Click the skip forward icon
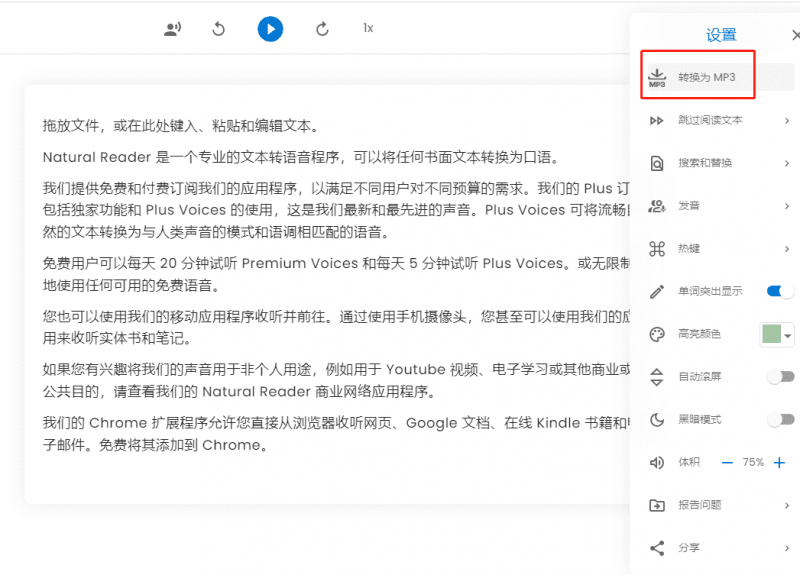 pyautogui.click(x=322, y=29)
